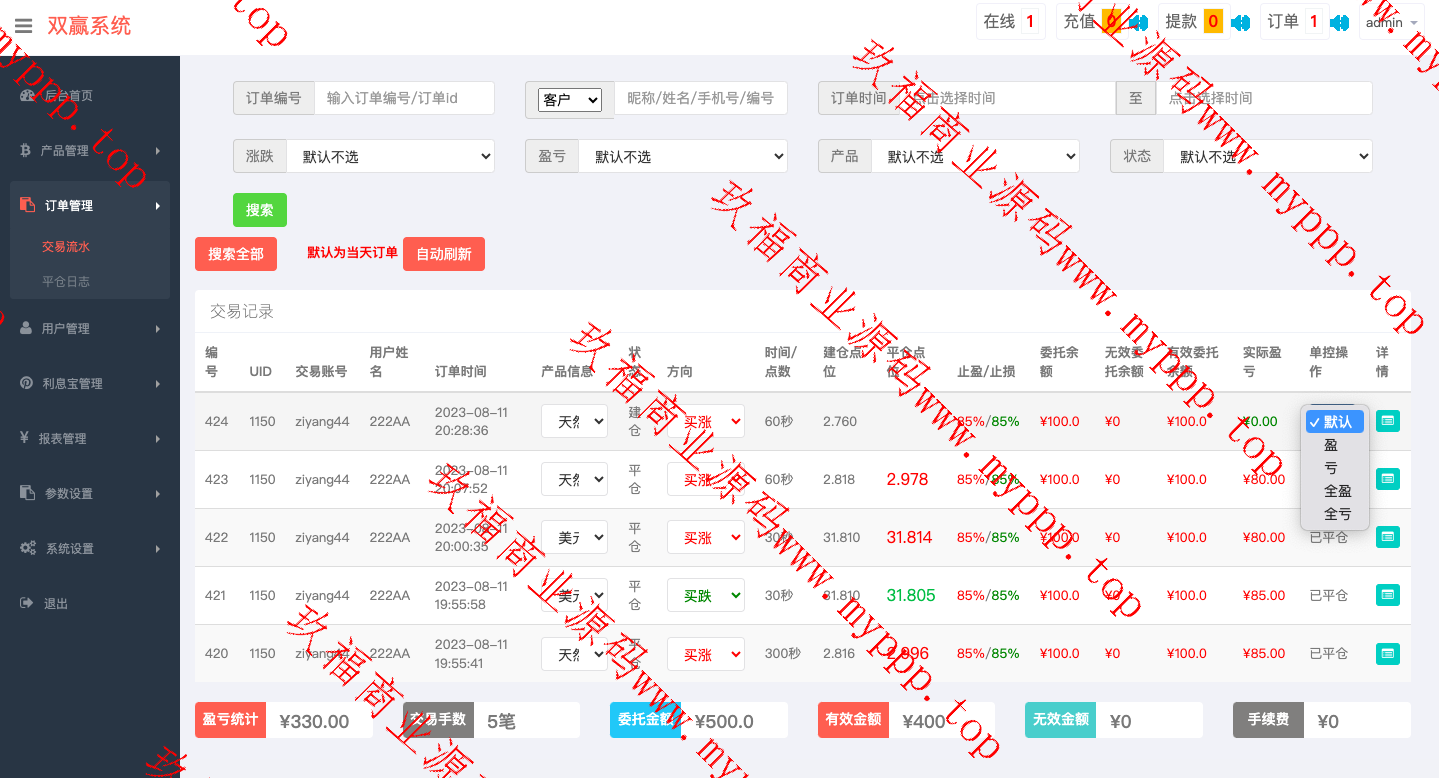Click the ¥330.00 profit total value
Image resolution: width=1439 pixels, height=778 pixels.
click(x=314, y=721)
